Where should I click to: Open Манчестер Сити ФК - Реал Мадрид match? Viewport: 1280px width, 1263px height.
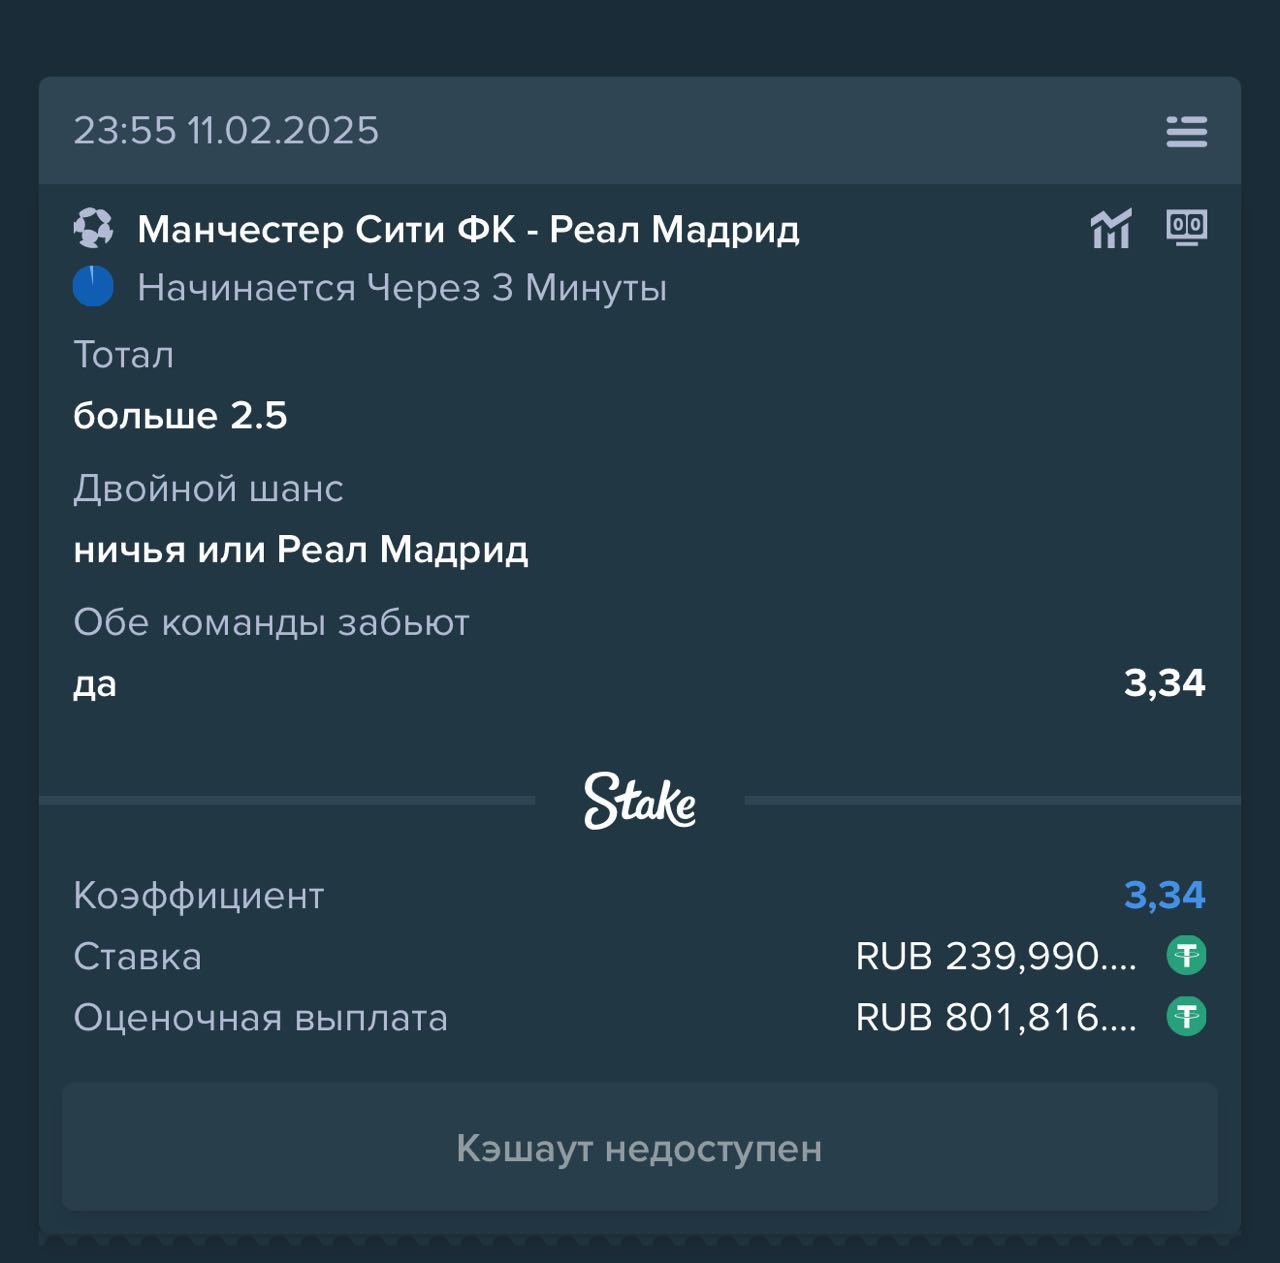pyautogui.click(x=468, y=229)
